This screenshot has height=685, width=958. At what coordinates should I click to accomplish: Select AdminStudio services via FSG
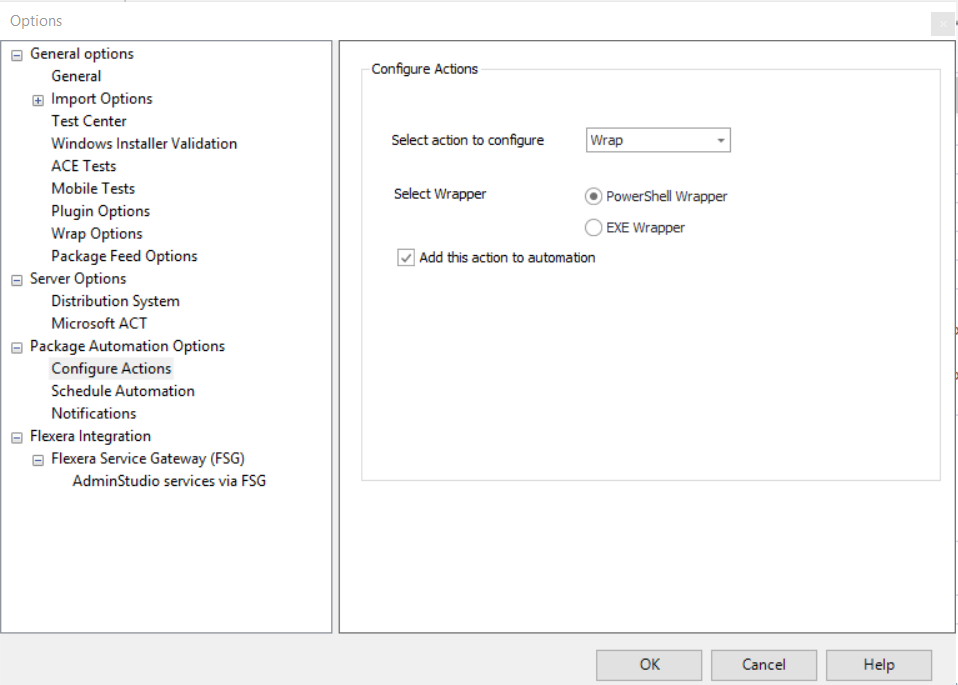point(169,481)
